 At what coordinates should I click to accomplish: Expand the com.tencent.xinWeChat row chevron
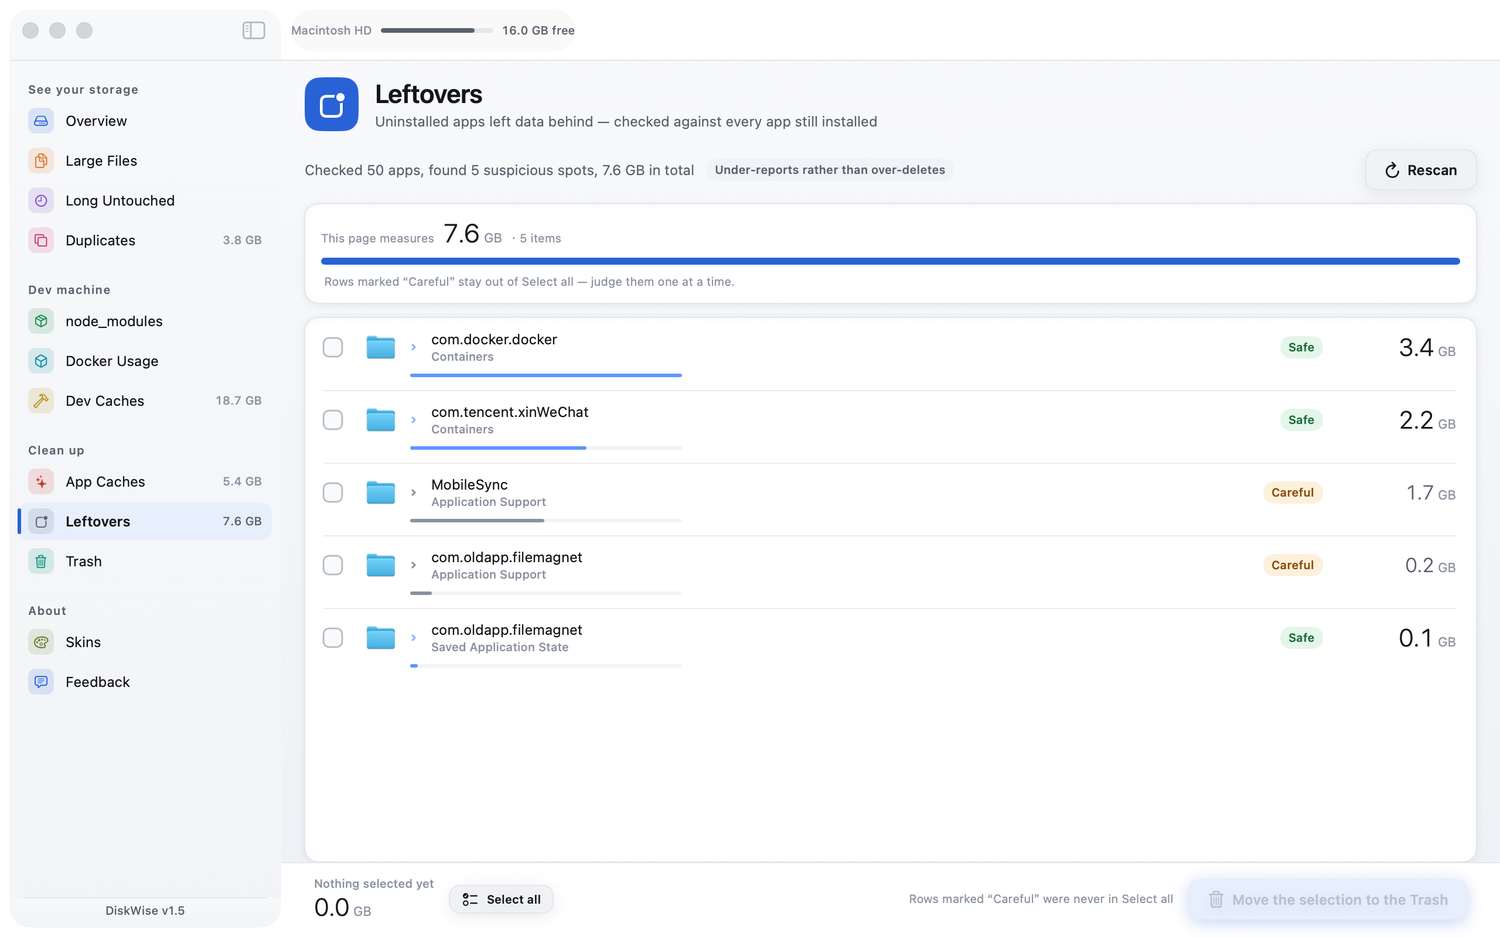tap(414, 420)
